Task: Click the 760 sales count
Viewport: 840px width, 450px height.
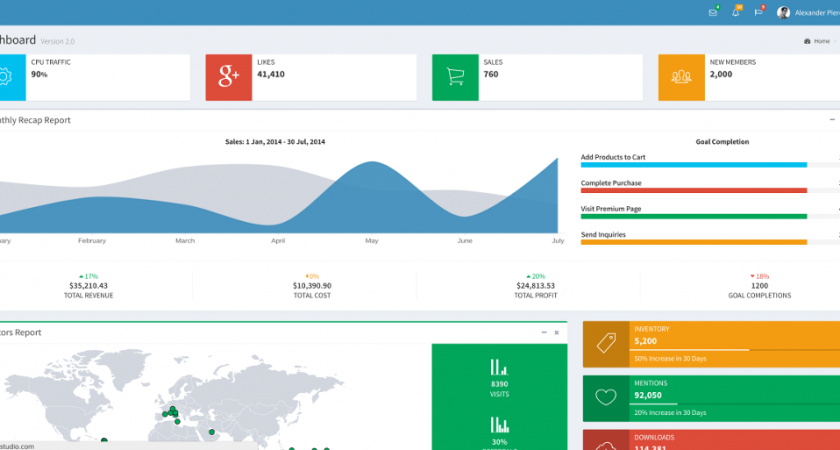Action: (491, 74)
